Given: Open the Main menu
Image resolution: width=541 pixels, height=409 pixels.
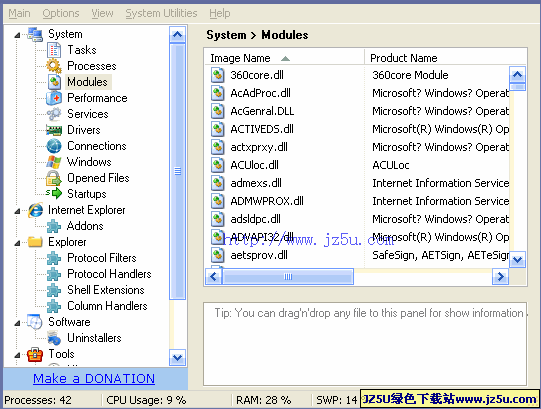Looking at the screenshot, I should [19, 13].
